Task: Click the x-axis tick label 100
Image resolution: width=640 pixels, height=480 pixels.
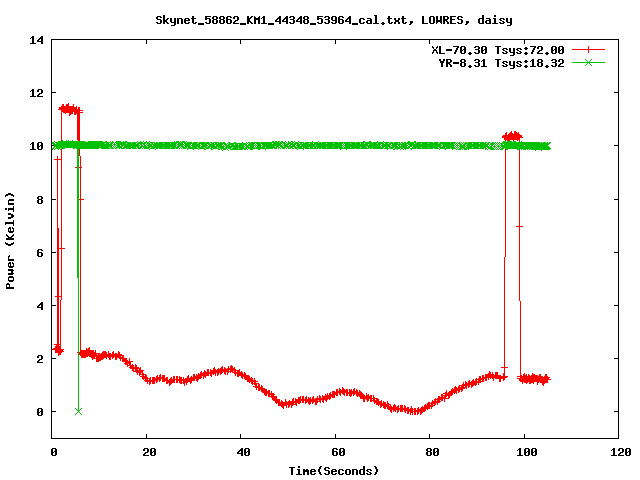Action: pos(527,452)
